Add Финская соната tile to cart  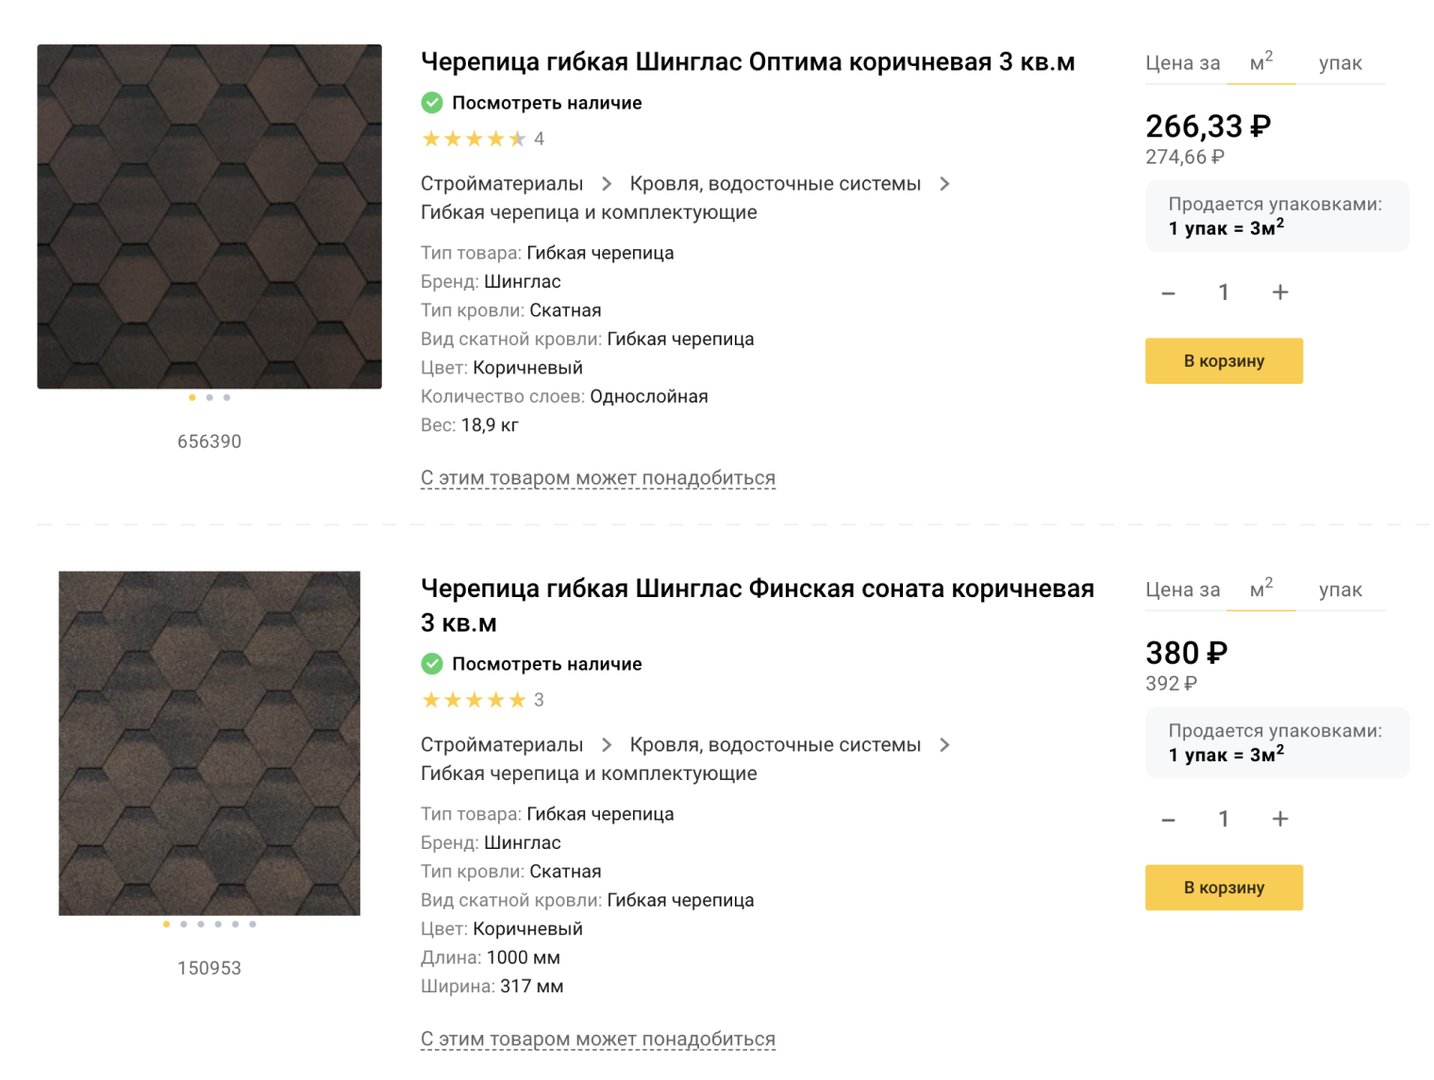tap(1224, 888)
